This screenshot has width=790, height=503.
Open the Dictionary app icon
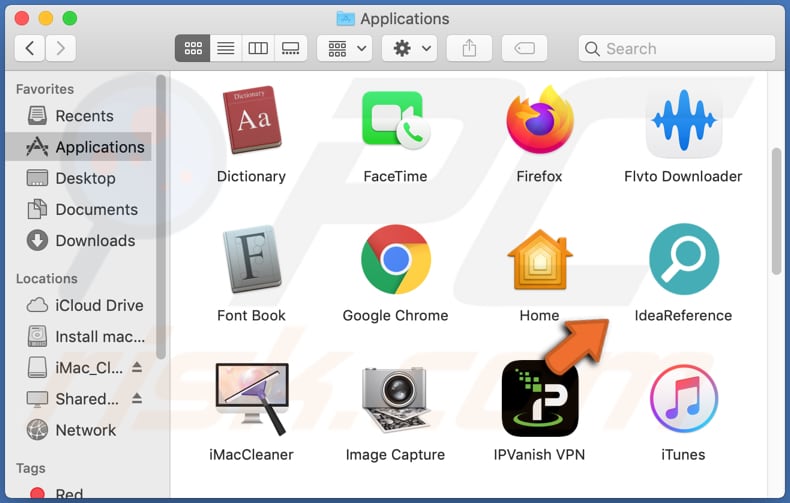(251, 119)
